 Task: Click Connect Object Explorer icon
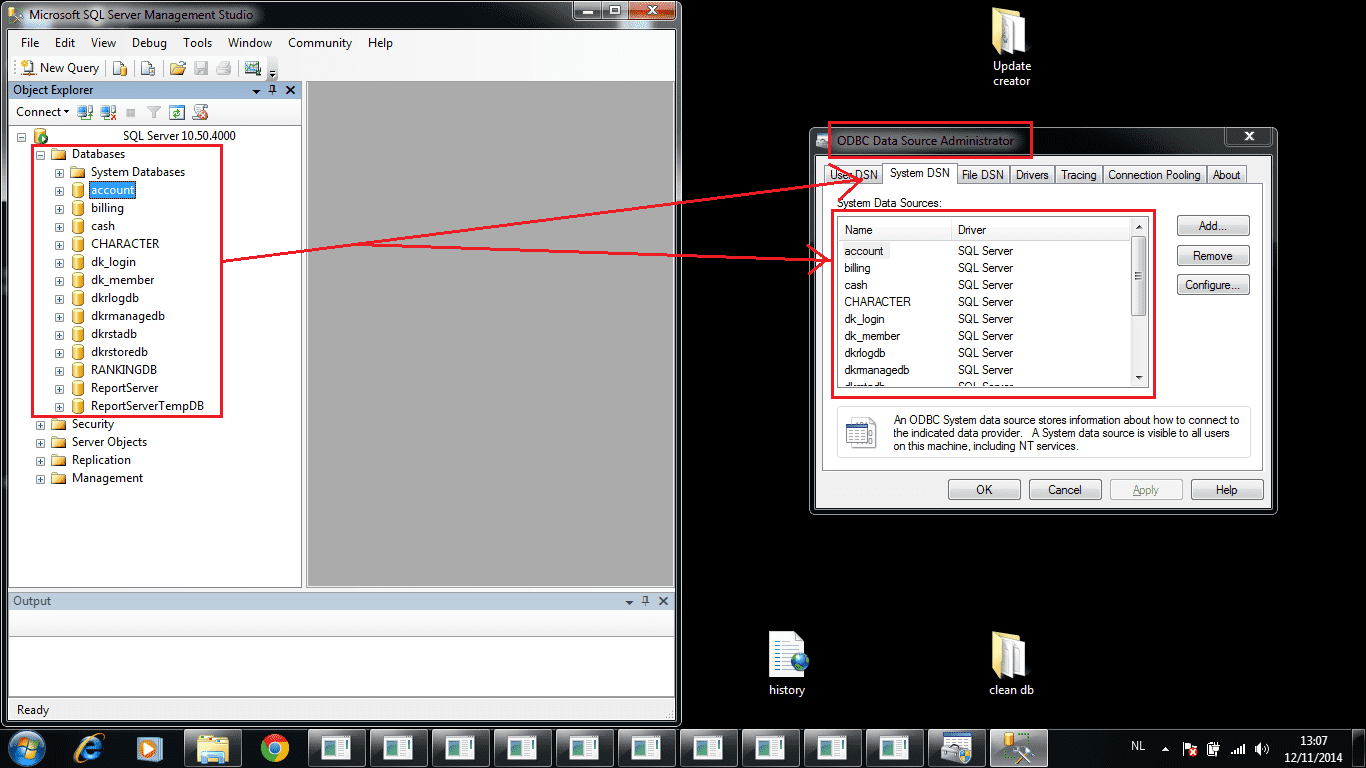coord(86,112)
